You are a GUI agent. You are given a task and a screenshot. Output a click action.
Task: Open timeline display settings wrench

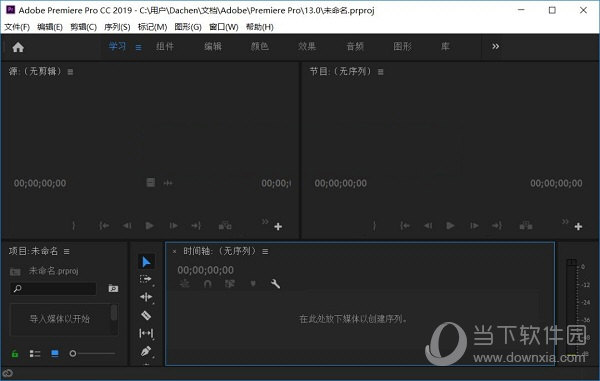275,284
